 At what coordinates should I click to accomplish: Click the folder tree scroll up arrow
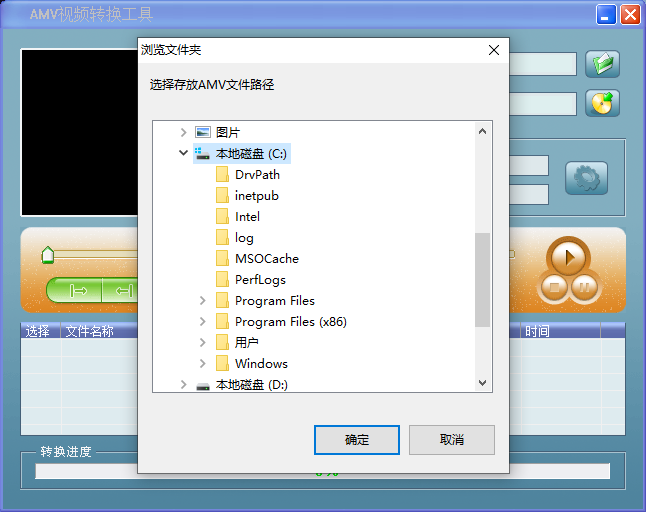click(x=482, y=131)
